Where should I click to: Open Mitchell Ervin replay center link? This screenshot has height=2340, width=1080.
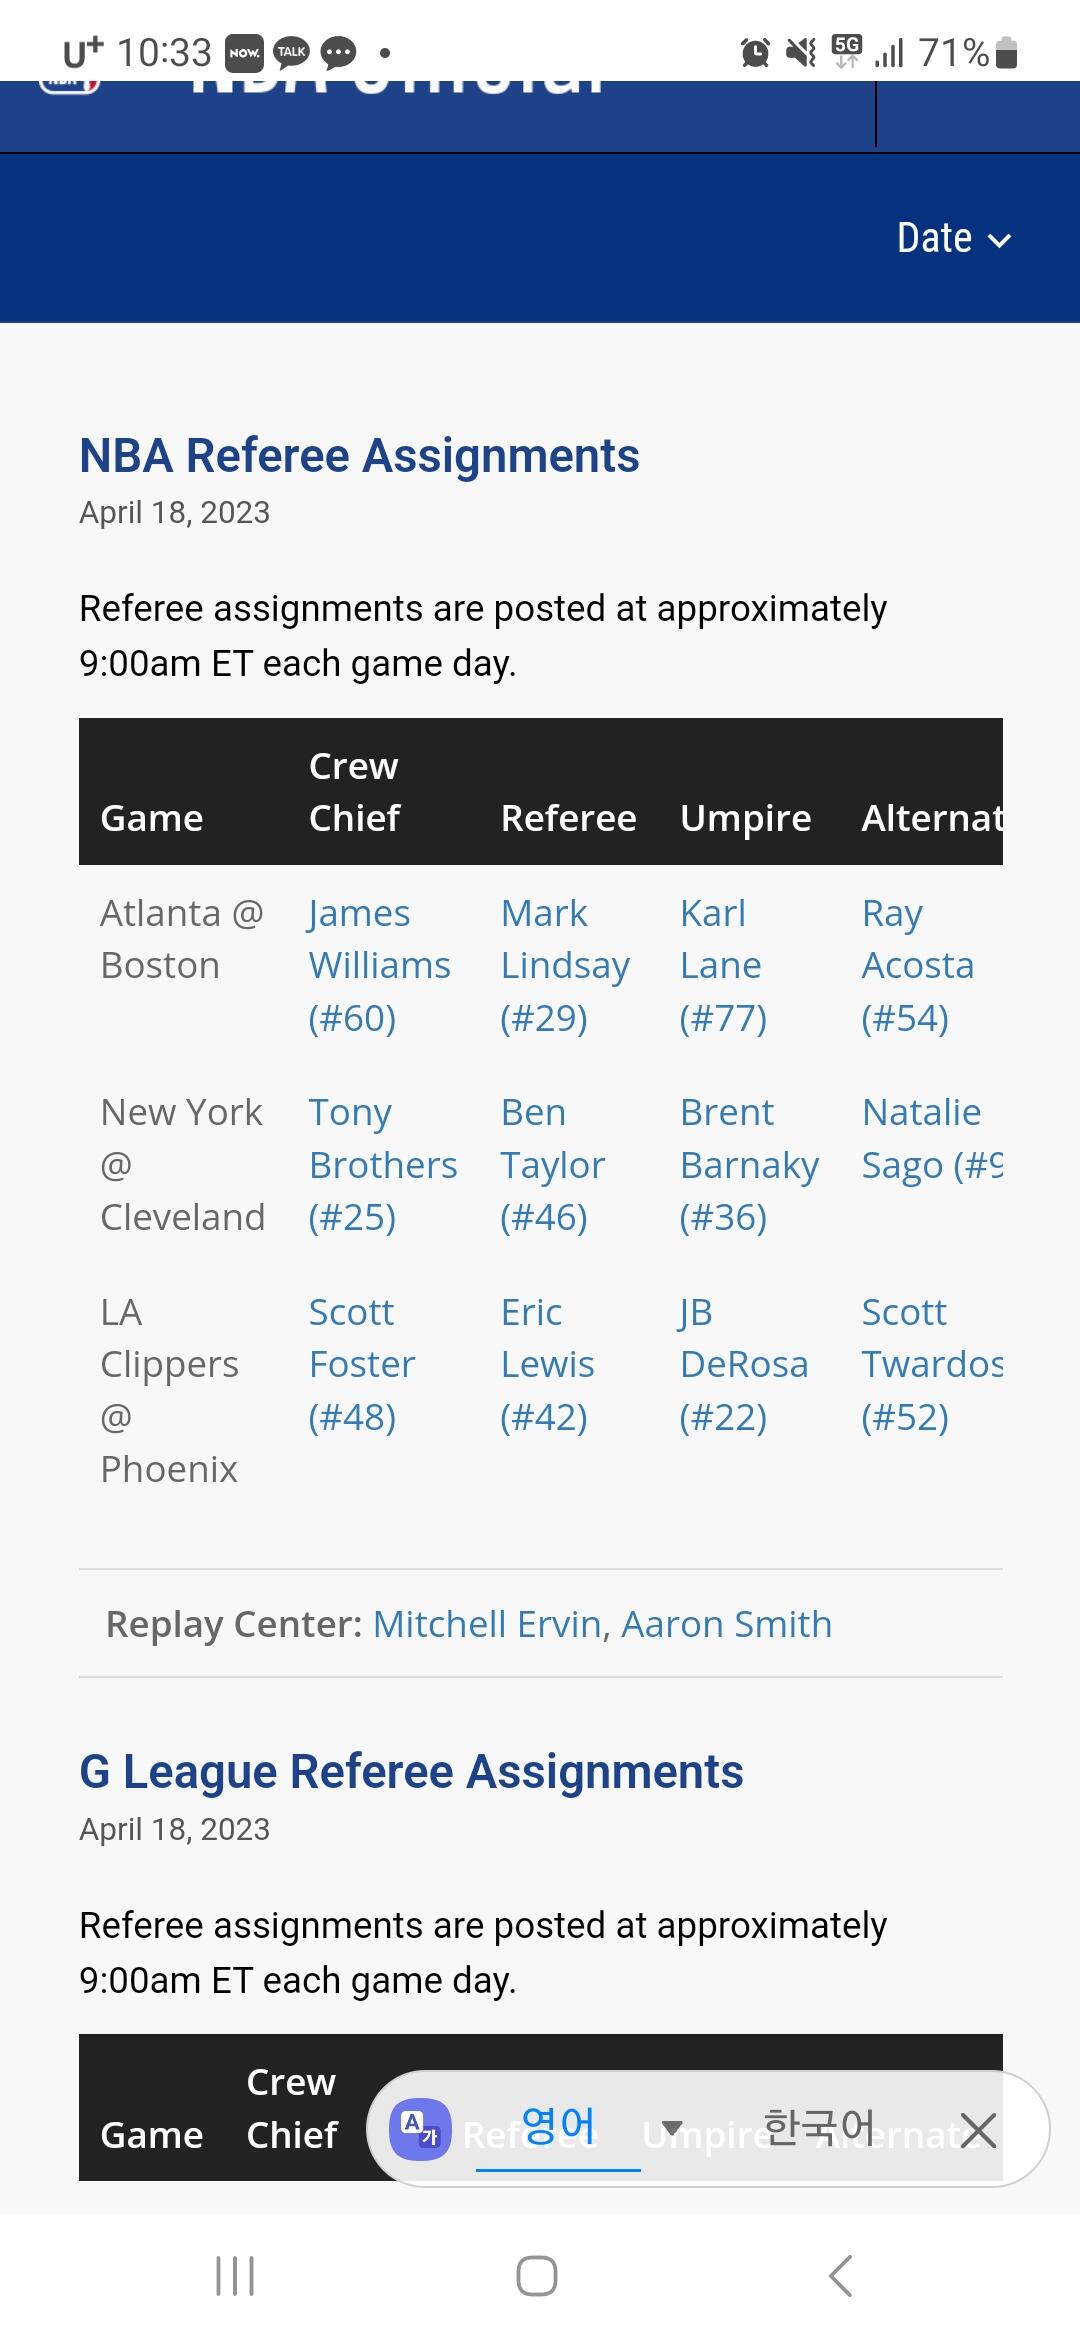tap(486, 1624)
